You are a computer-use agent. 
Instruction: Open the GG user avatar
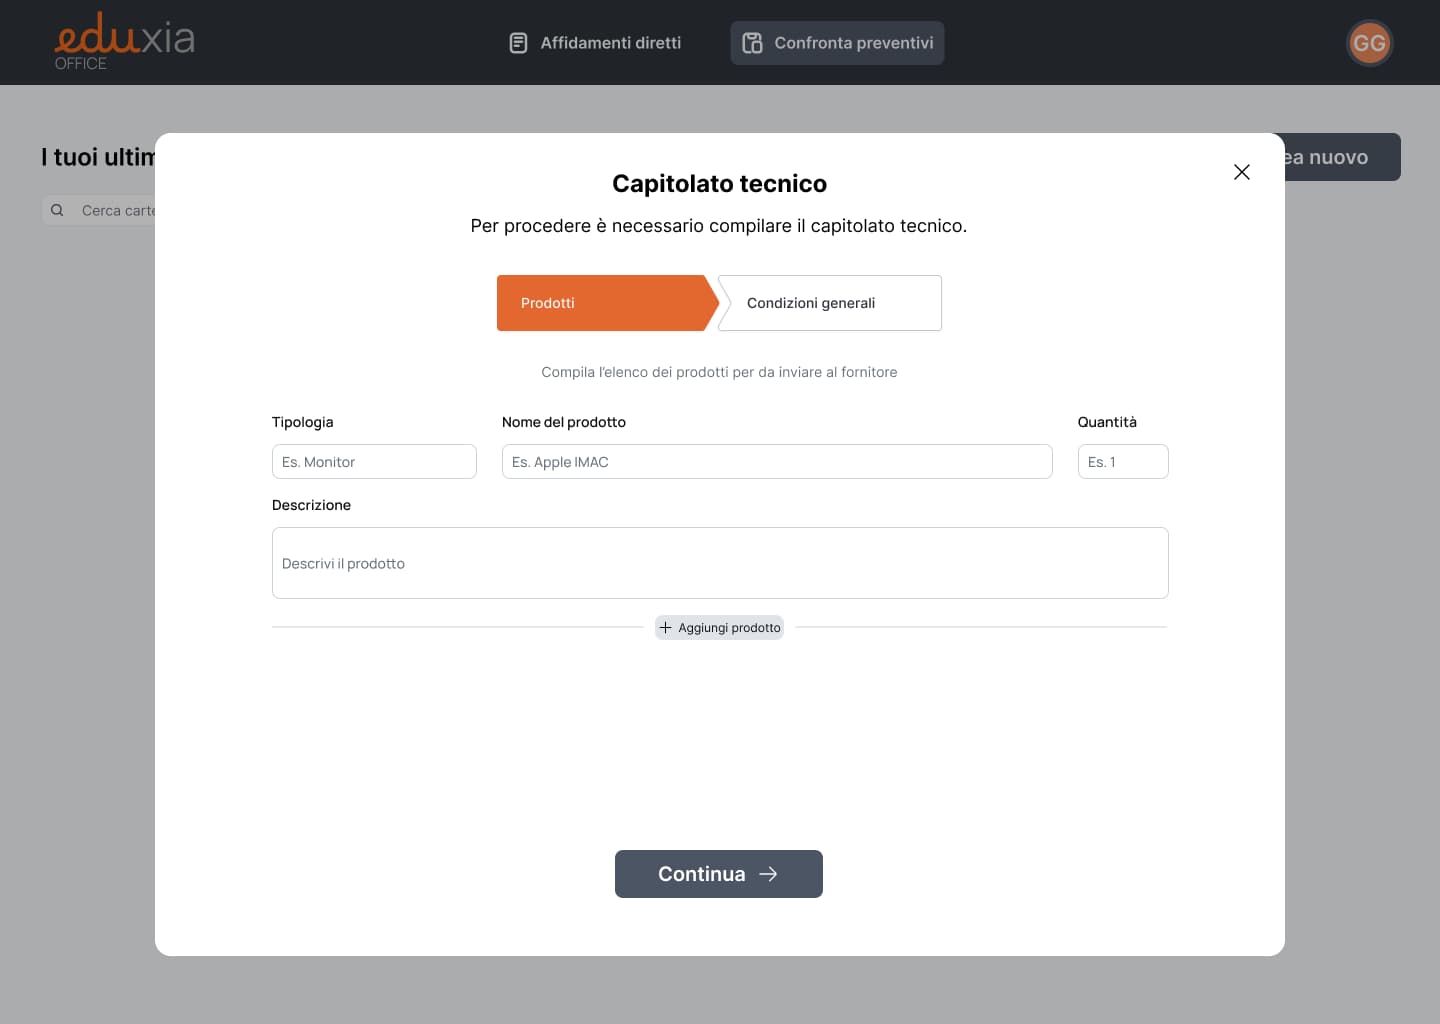point(1369,43)
